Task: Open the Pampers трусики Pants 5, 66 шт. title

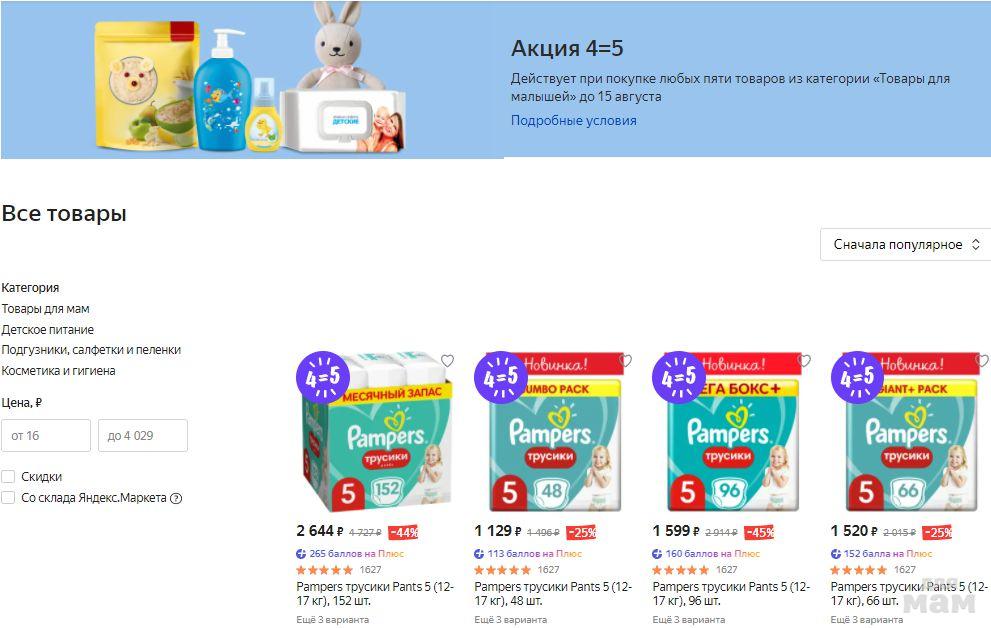Action: (x=908, y=593)
